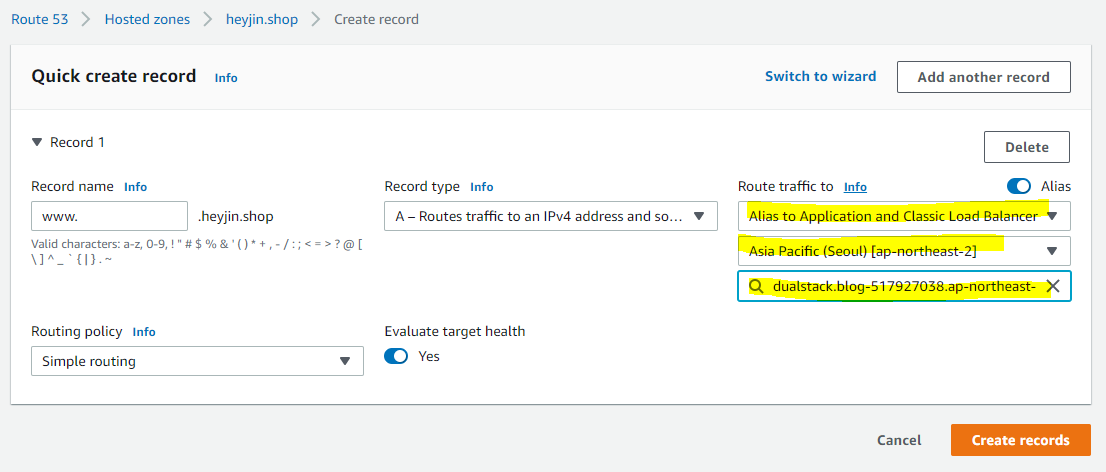Toggle the Alias switch off
Viewport: 1106px width, 472px height.
click(x=1019, y=186)
